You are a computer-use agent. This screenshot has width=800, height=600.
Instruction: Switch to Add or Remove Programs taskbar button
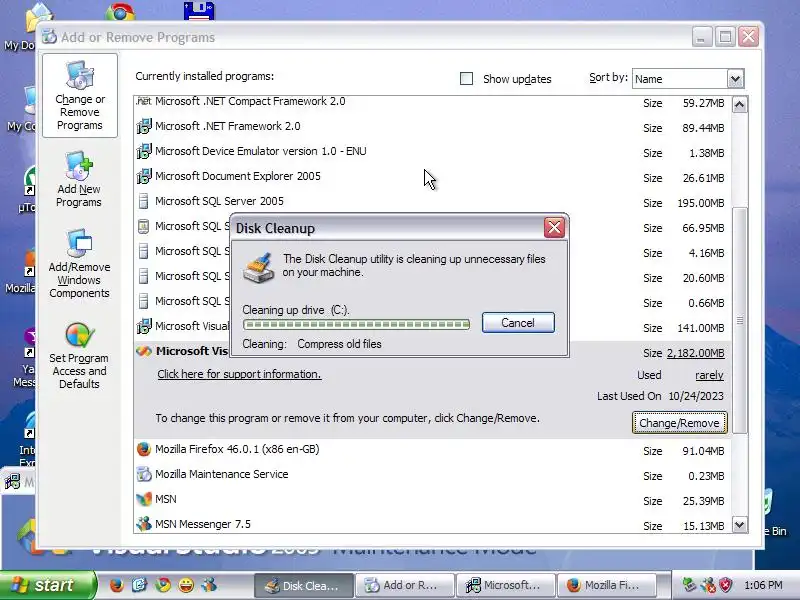[404, 585]
